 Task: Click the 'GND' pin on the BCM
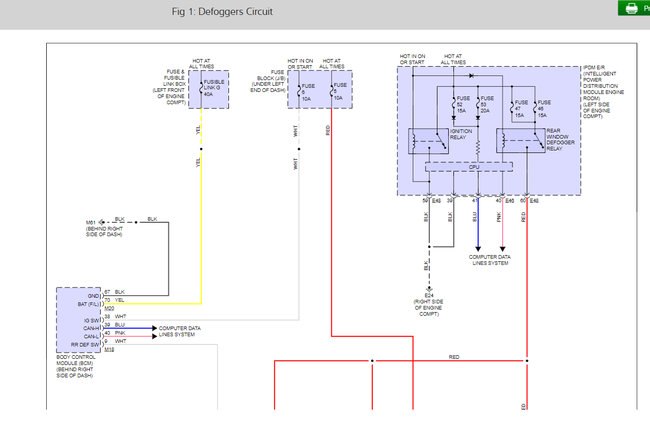[93, 296]
